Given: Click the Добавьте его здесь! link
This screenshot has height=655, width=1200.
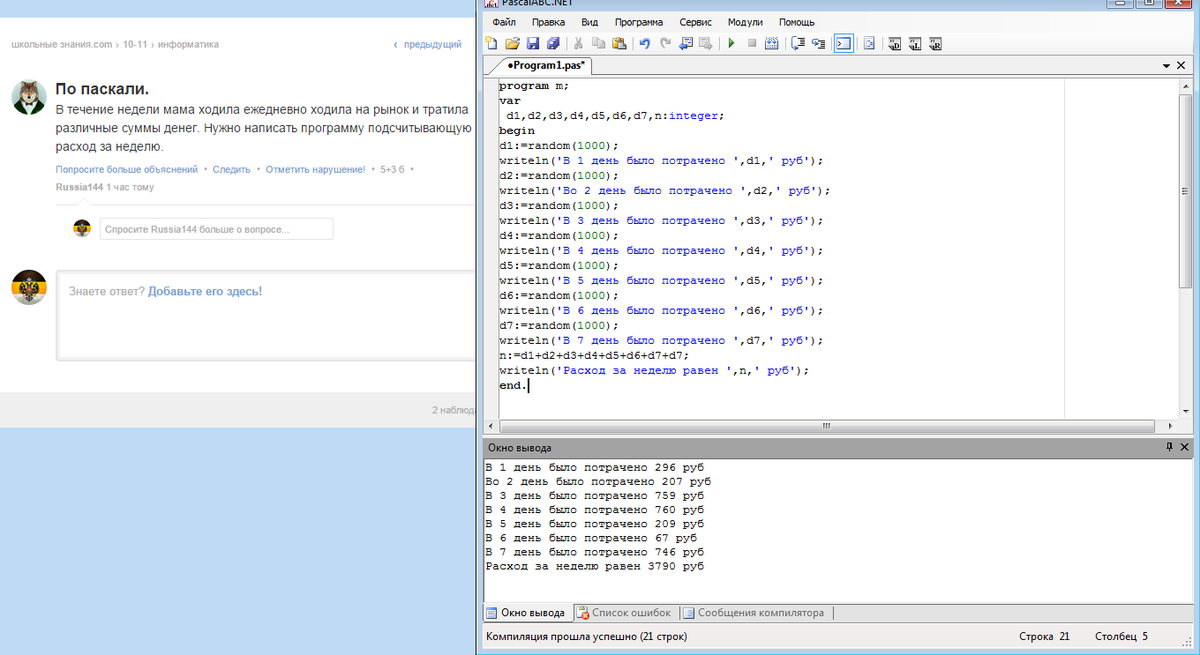Looking at the screenshot, I should [205, 291].
